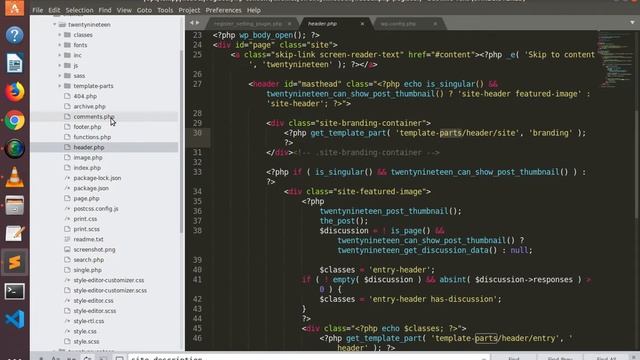640x360 pixels.
Task: Expand the js folder
Action: 60,65
